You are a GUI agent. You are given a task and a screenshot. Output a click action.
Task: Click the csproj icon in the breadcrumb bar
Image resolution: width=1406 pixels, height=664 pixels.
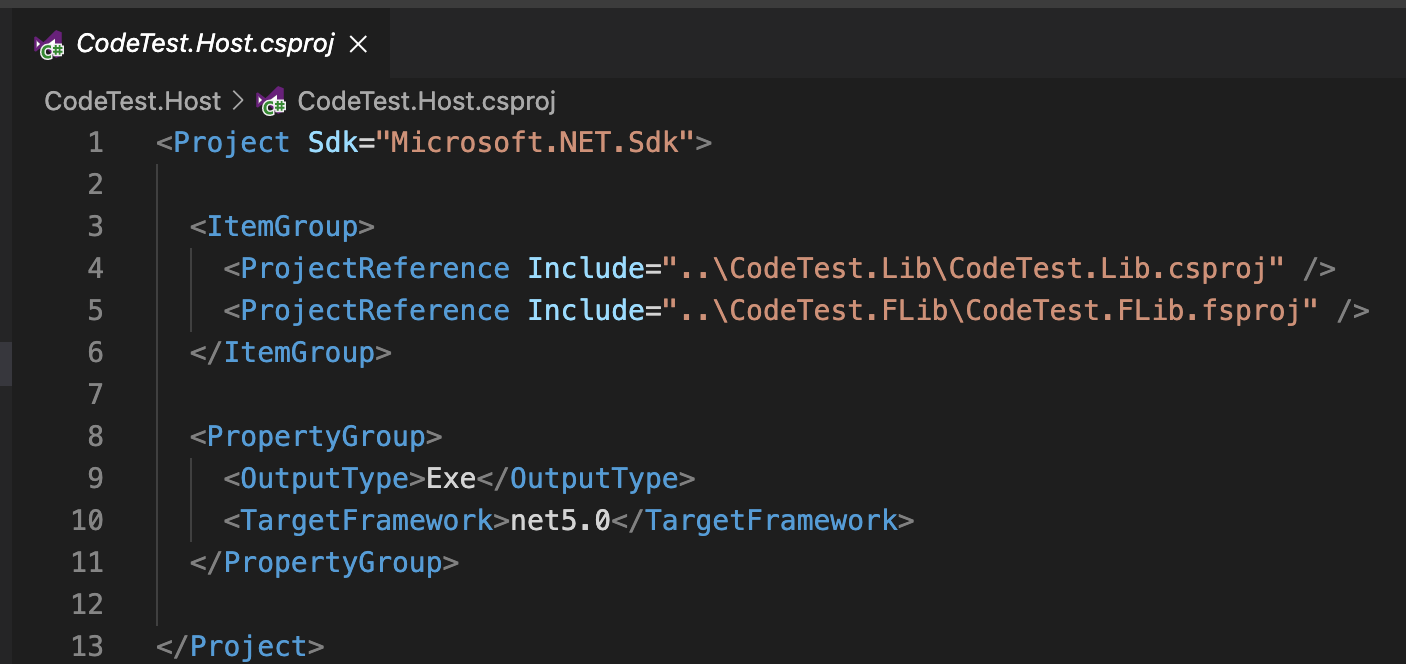tap(266, 100)
